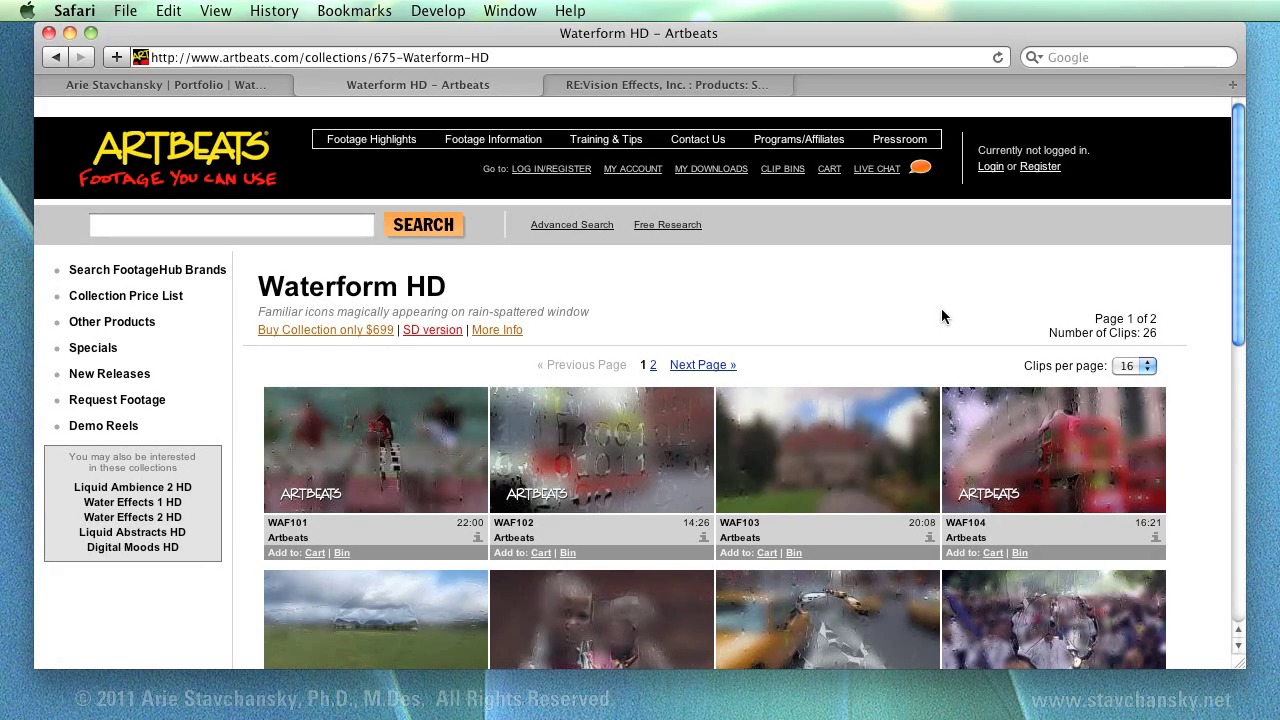Image resolution: width=1280 pixels, height=720 pixels.
Task: Click the Artbeats favicon in the address bar
Action: click(141, 57)
